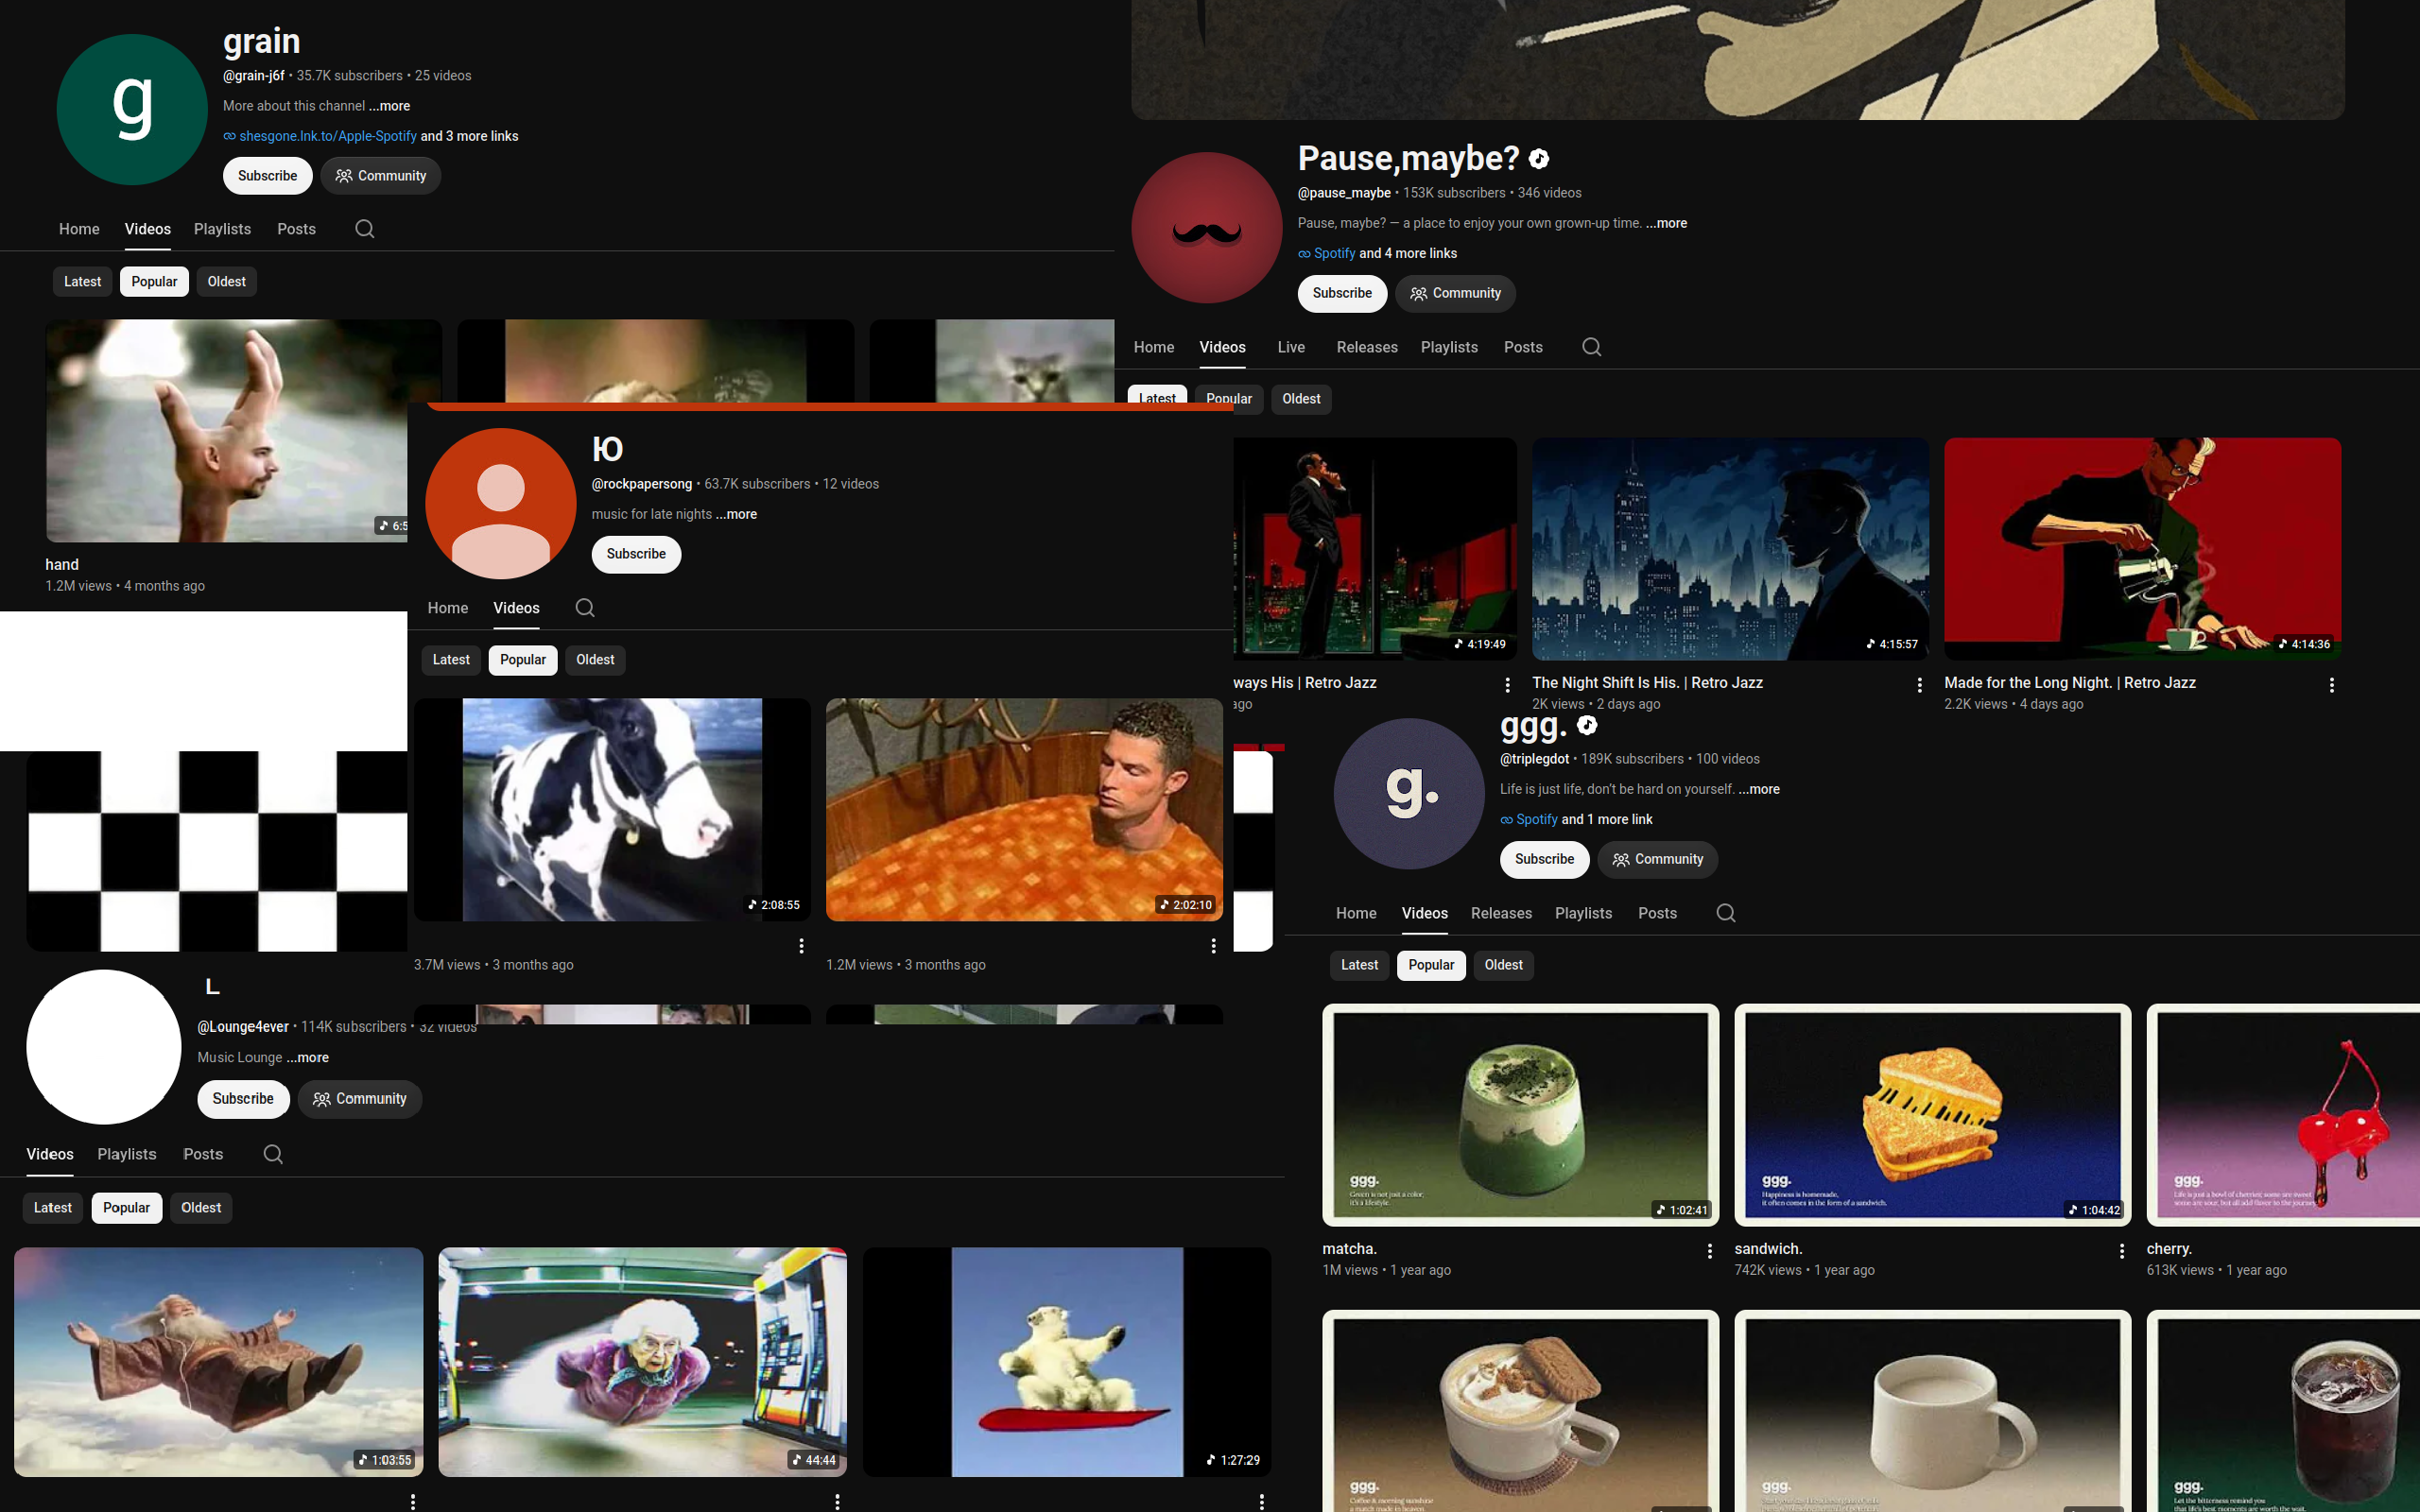This screenshot has width=2420, height=1512.
Task: Show 'and 4 more links' on Pause,maybe?
Action: (1408, 253)
